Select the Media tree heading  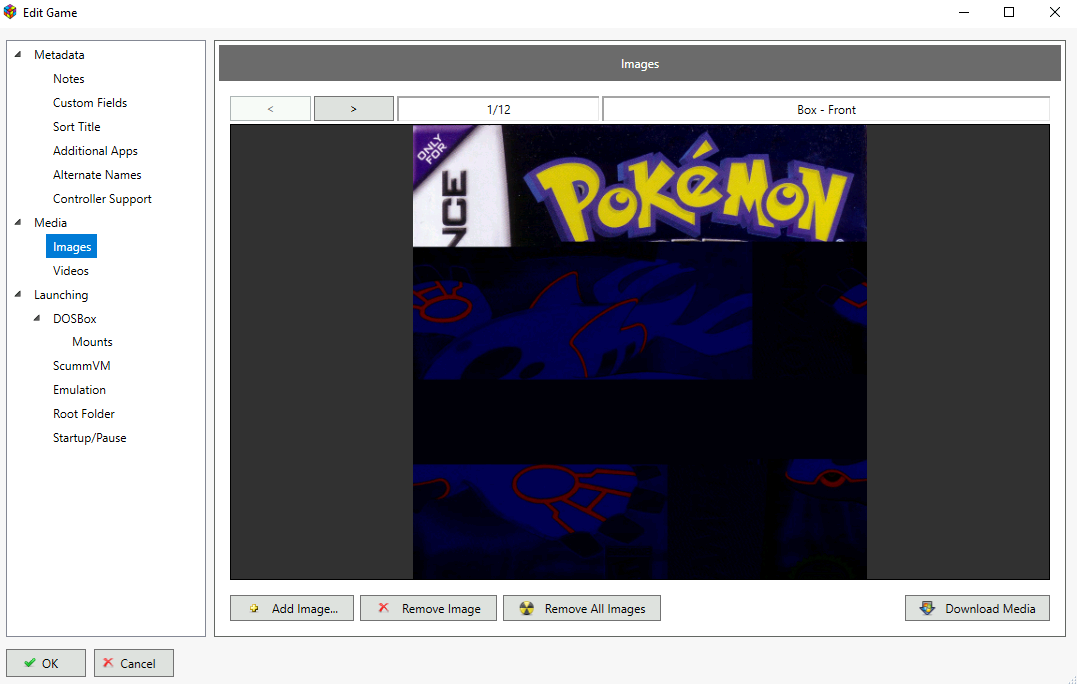51,223
